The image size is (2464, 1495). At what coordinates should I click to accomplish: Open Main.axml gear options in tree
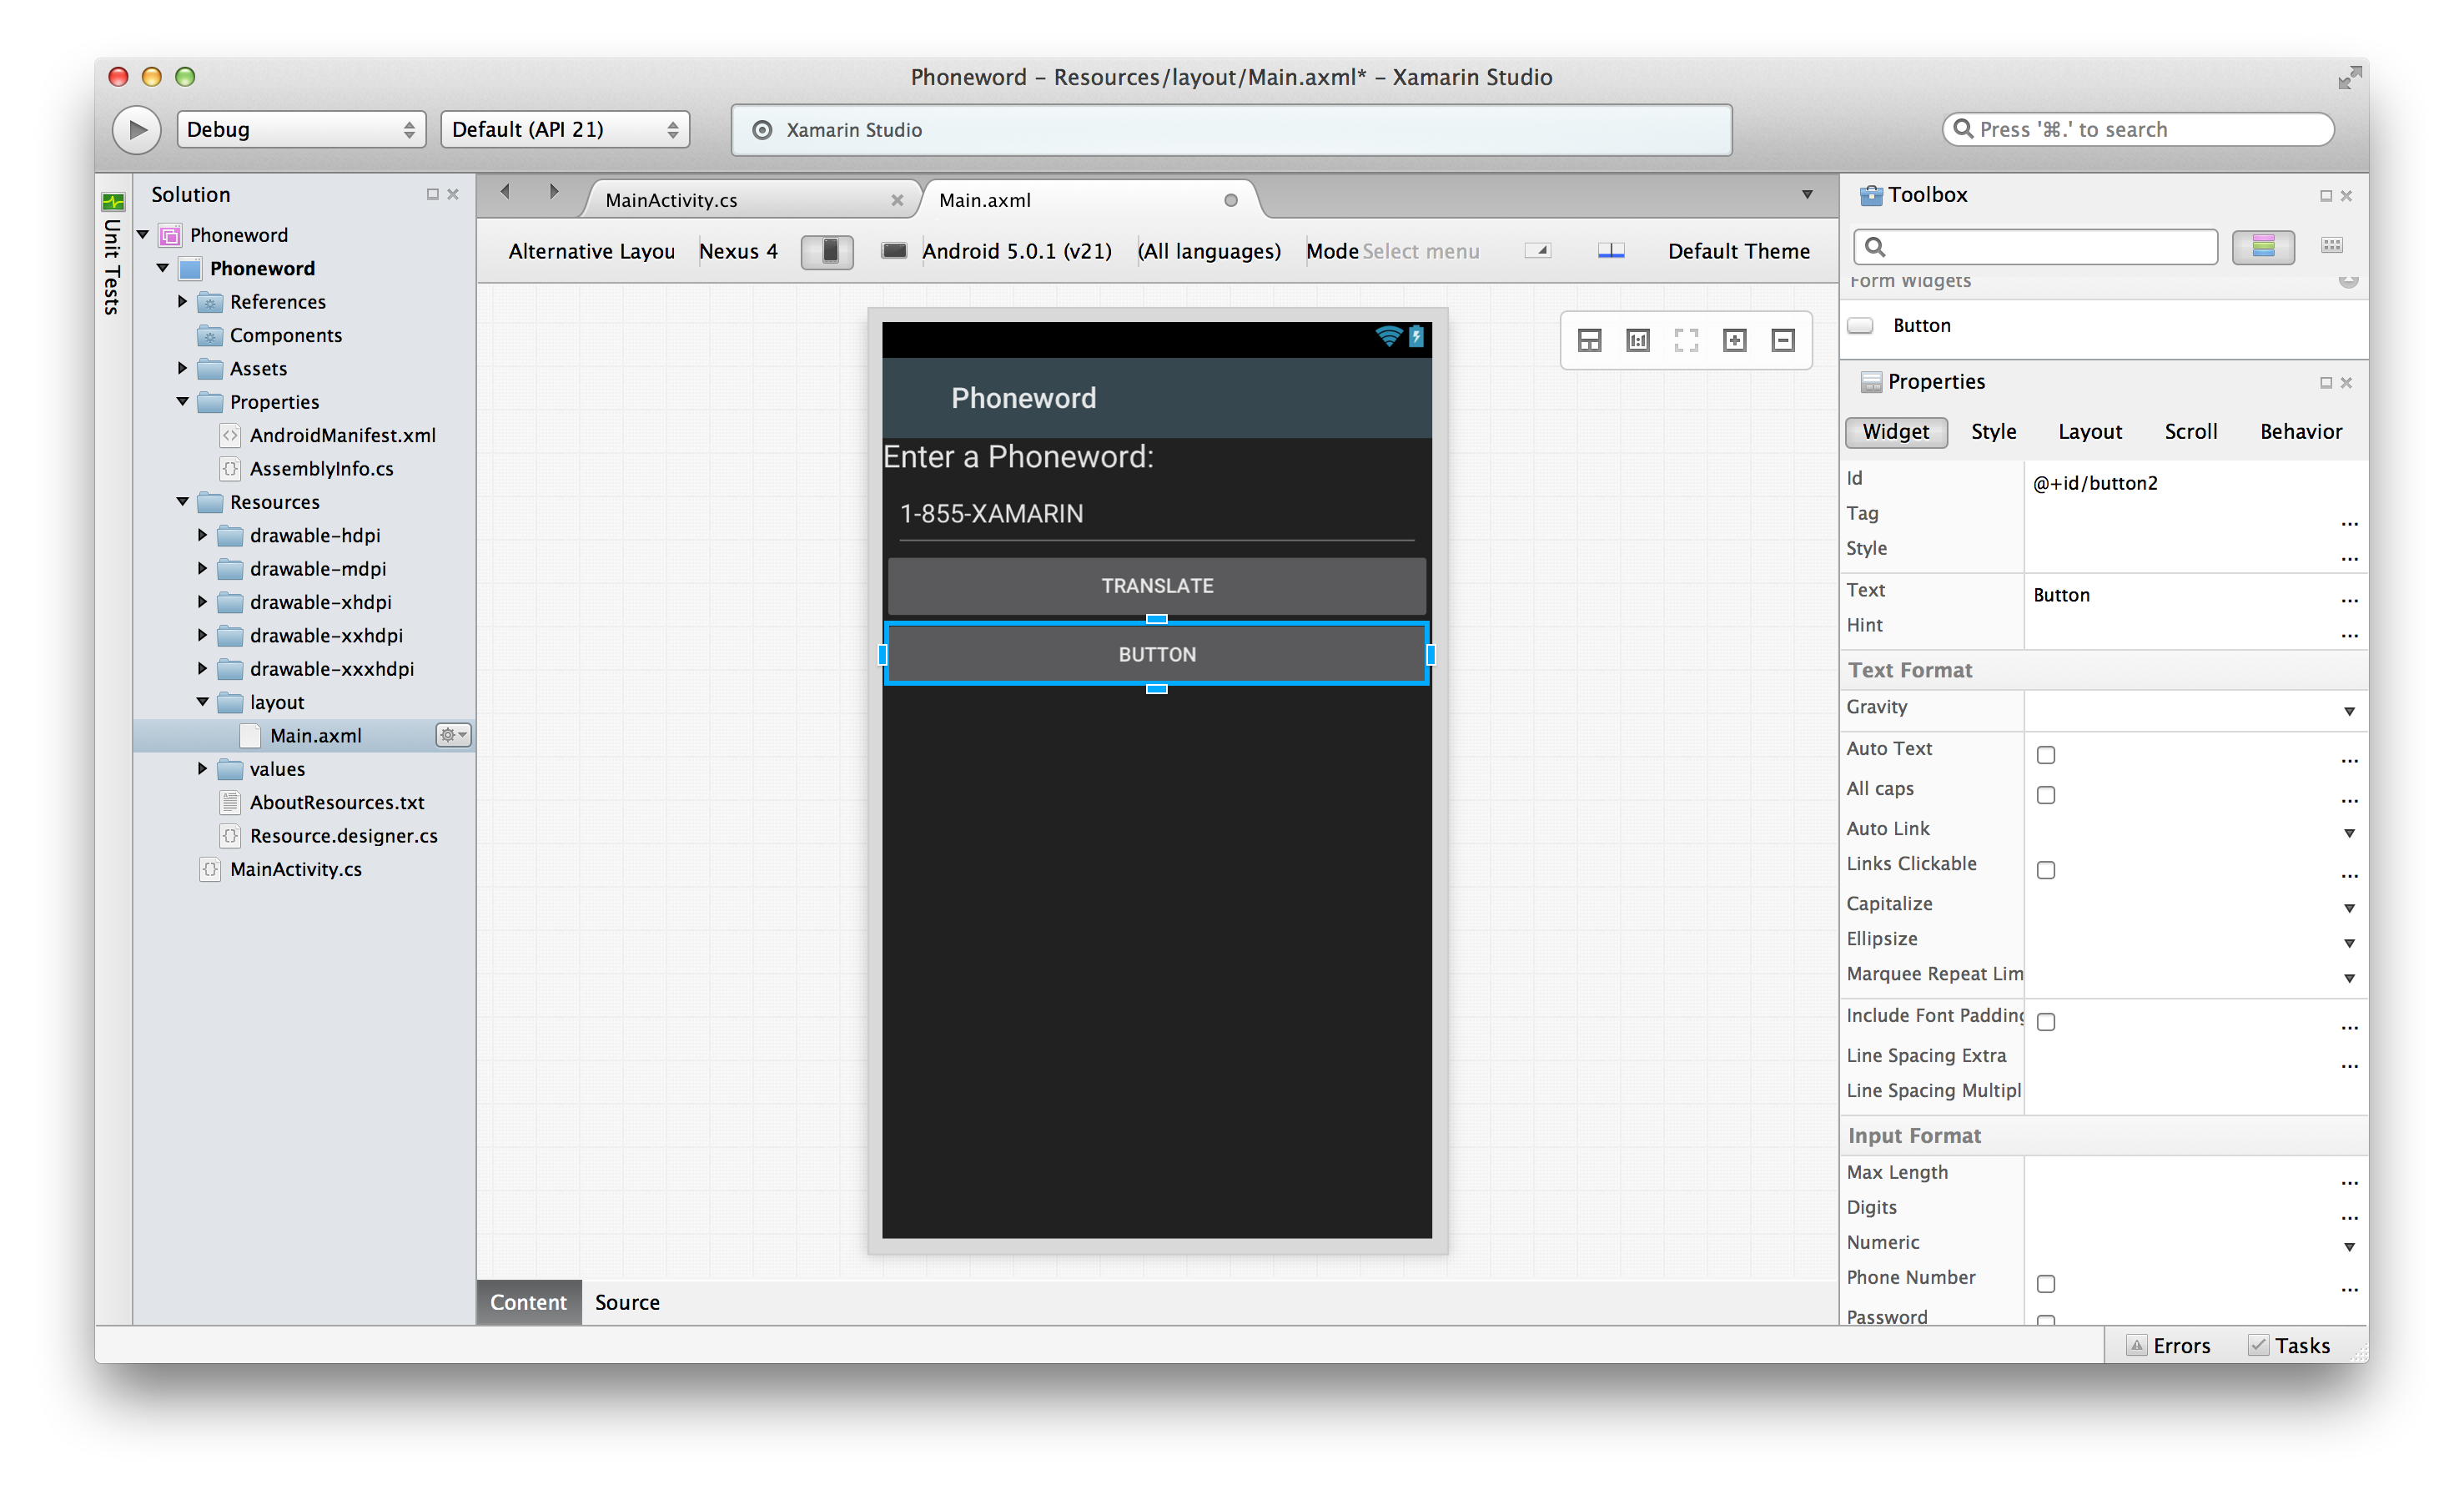453,735
